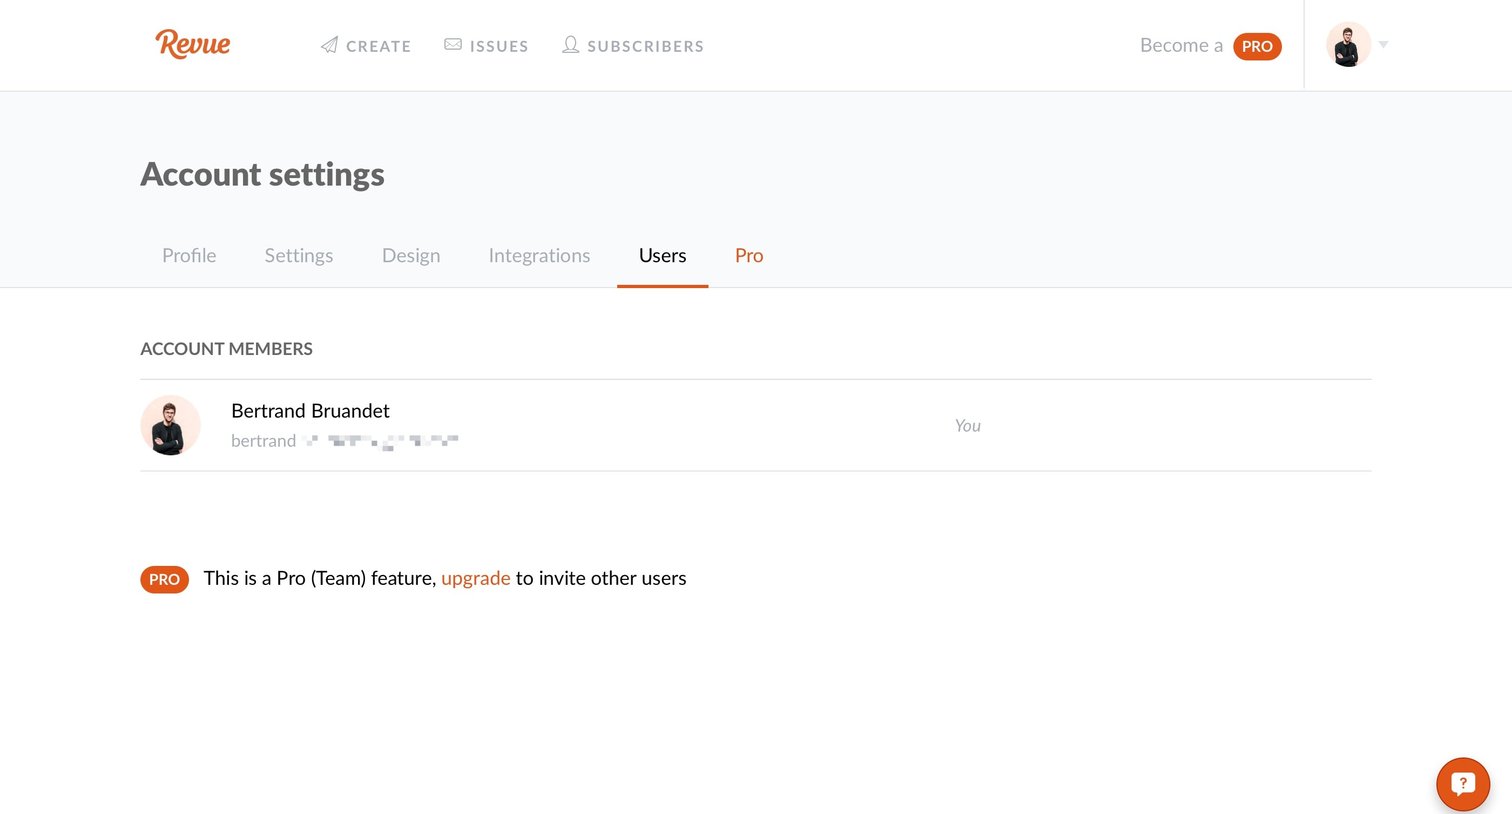Screen dimensions: 1512x814
Task: Click the PRO badge in the header
Action: pos(1257,46)
